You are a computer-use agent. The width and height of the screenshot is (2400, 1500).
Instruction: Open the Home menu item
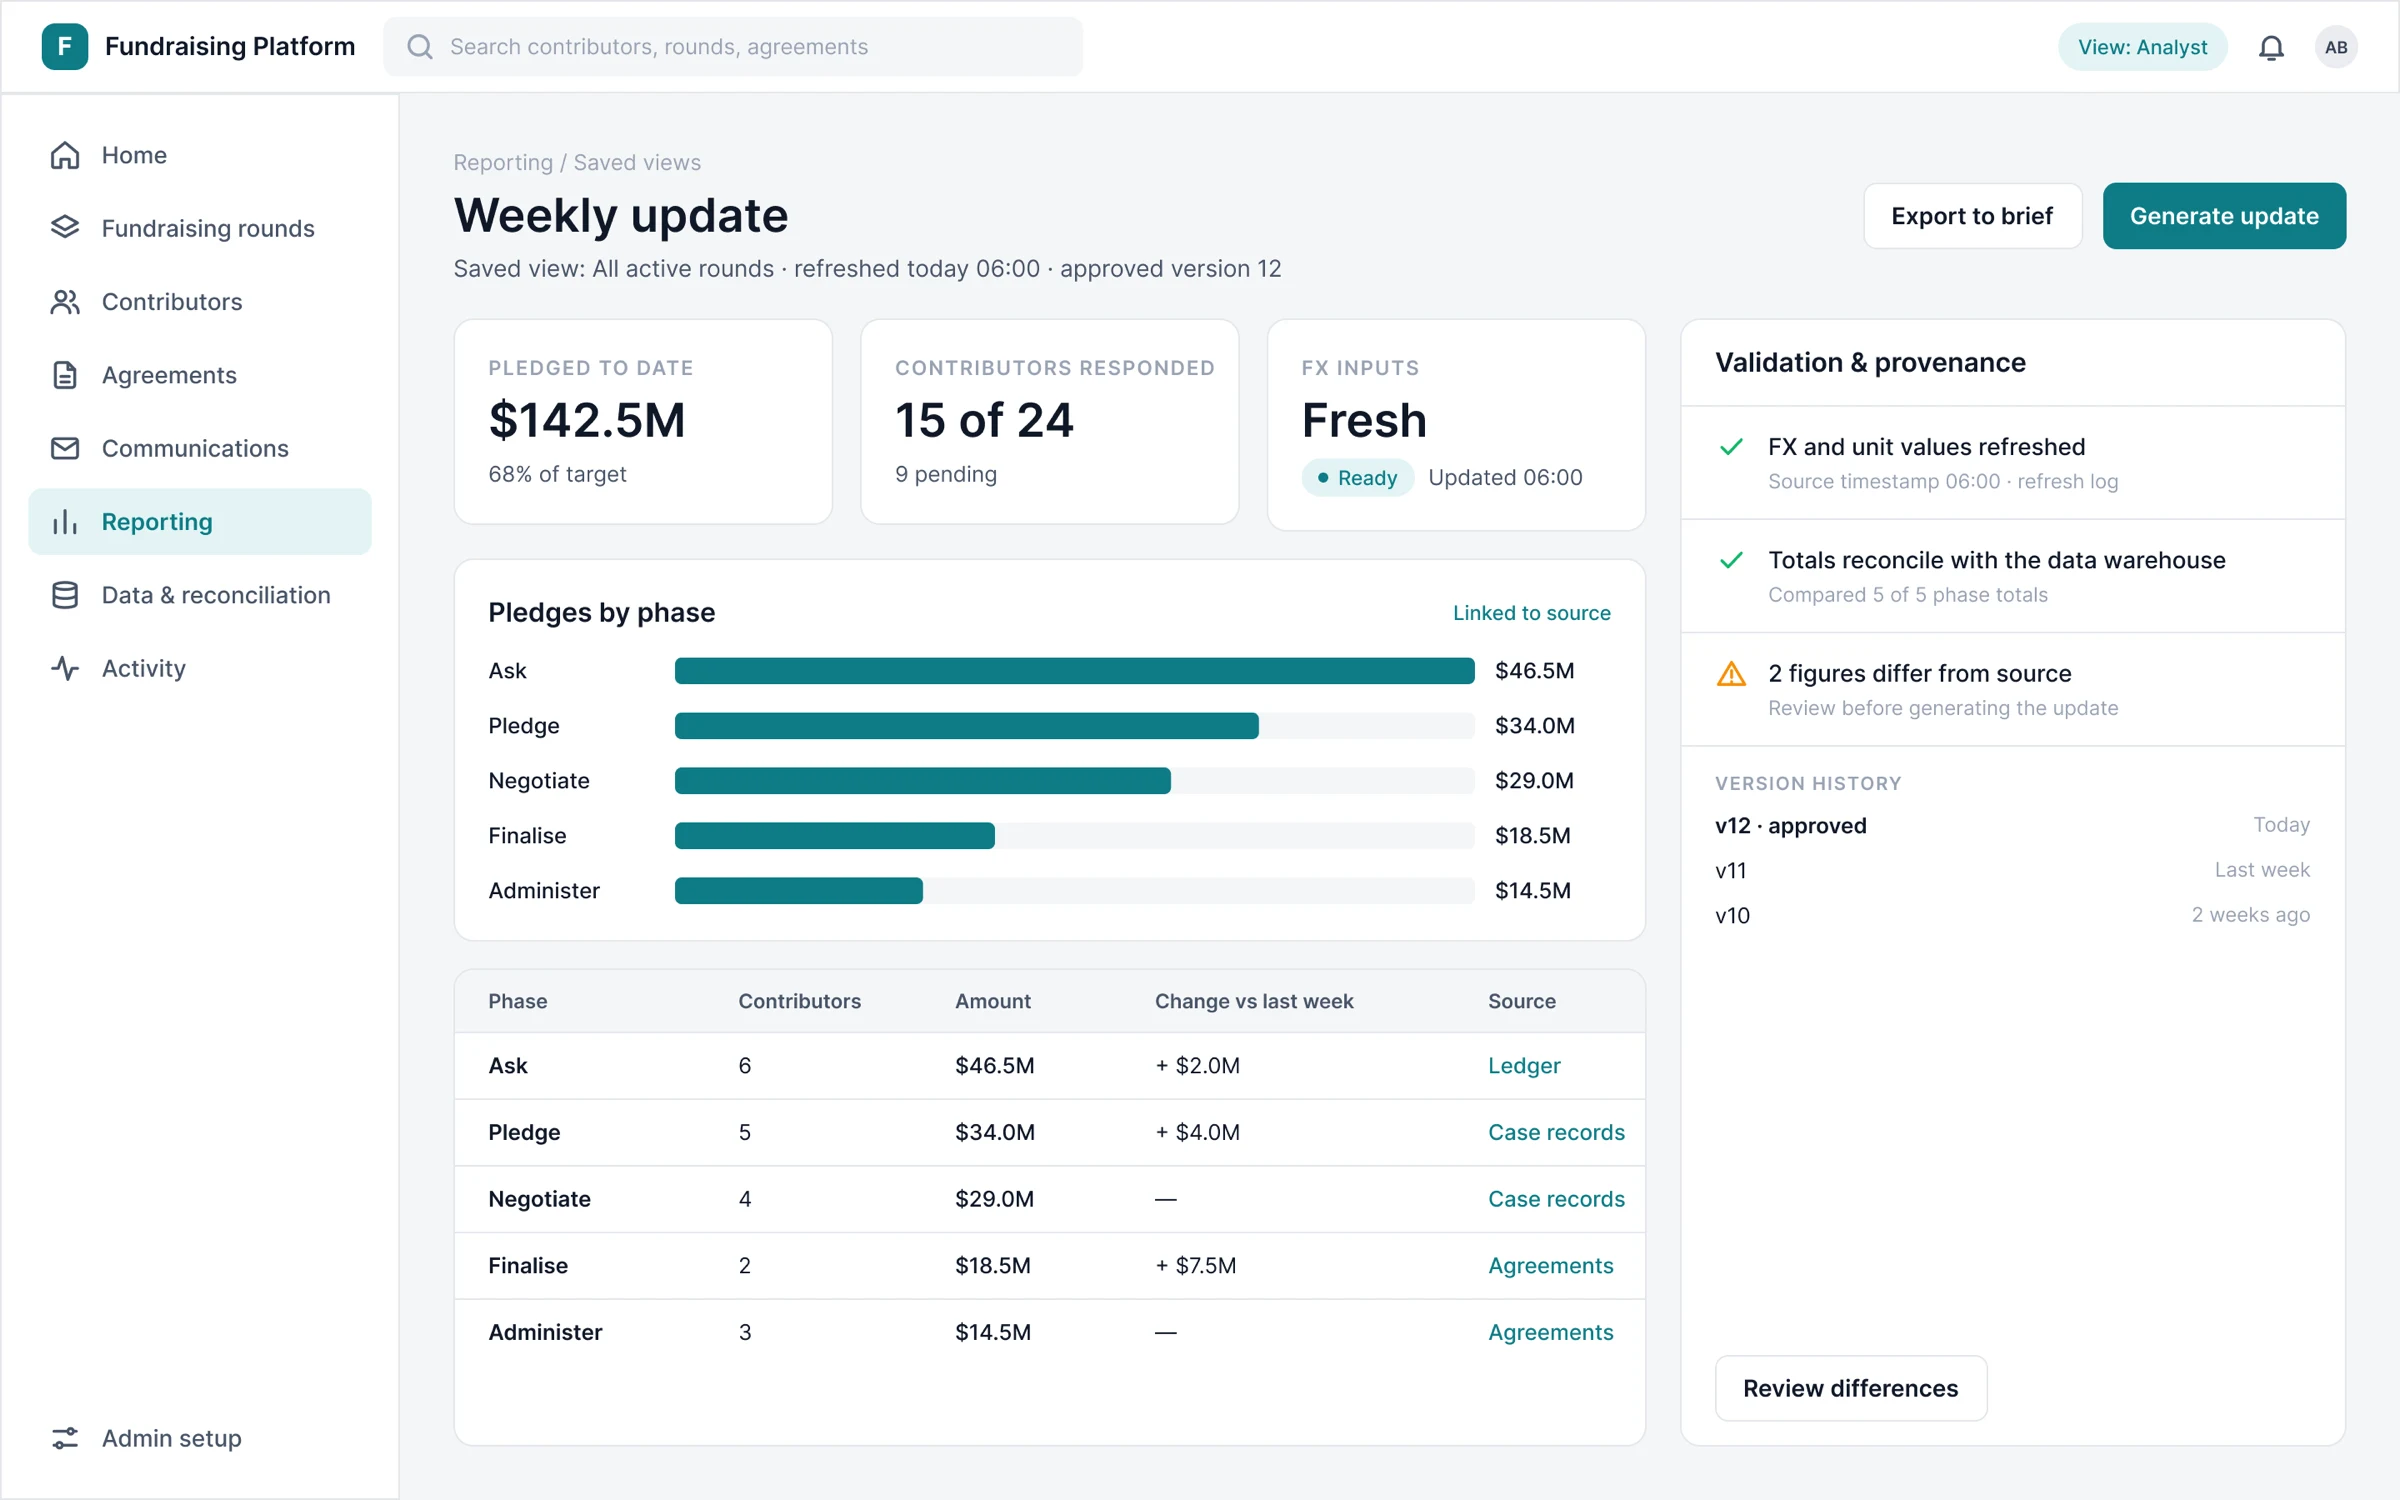coord(200,155)
